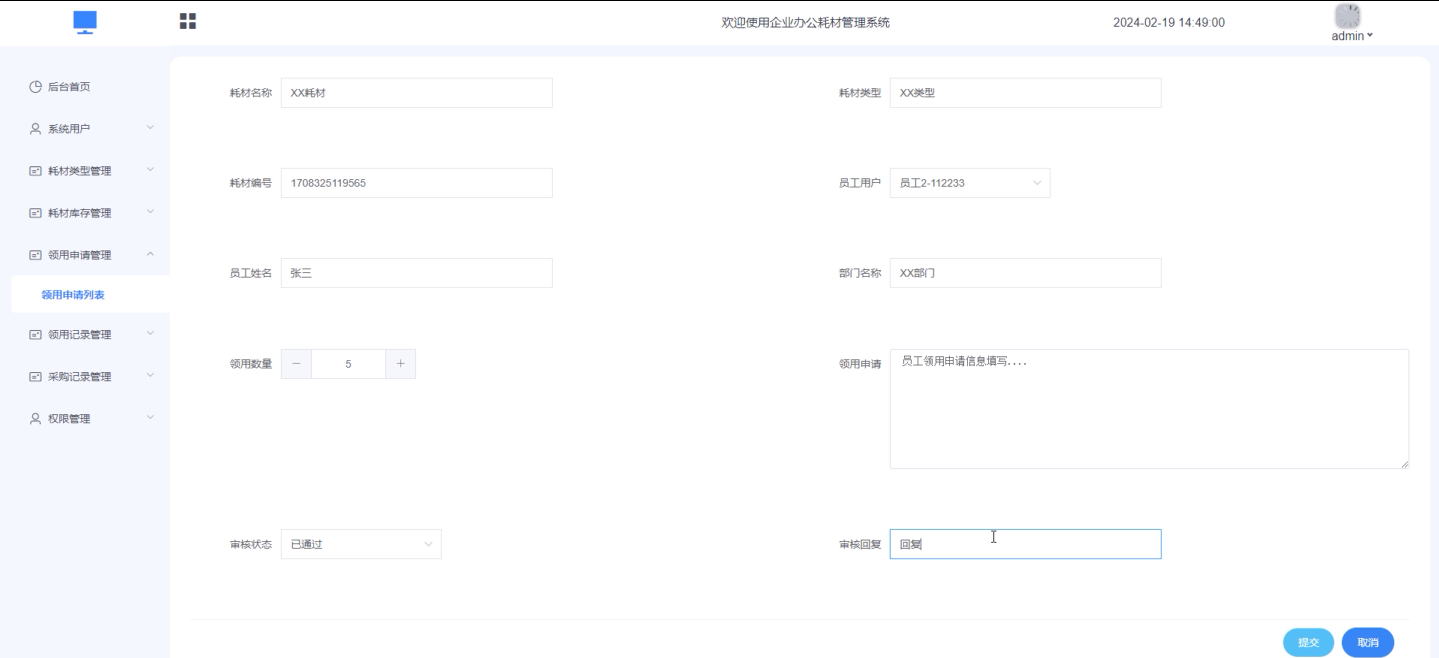Click the icon beside 领用申请管理
The image size is (1439, 658).
point(36,255)
